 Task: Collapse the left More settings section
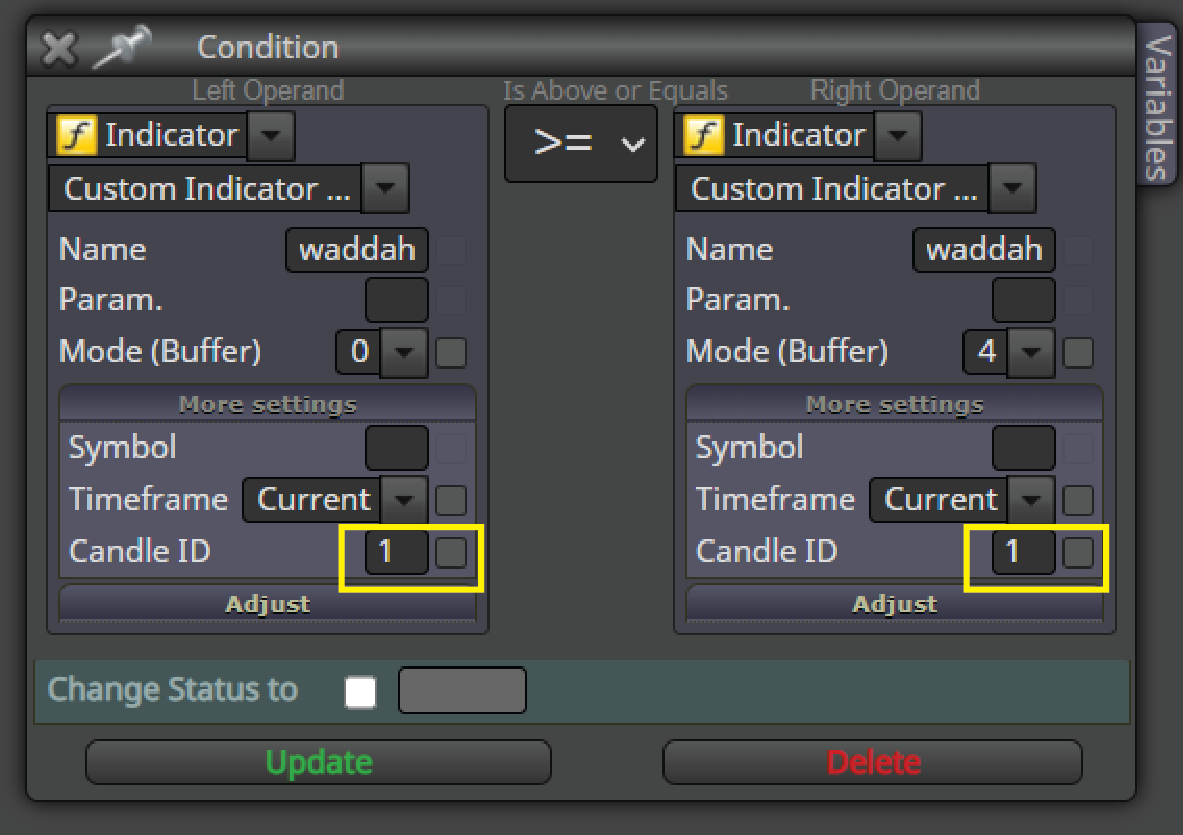click(268, 404)
